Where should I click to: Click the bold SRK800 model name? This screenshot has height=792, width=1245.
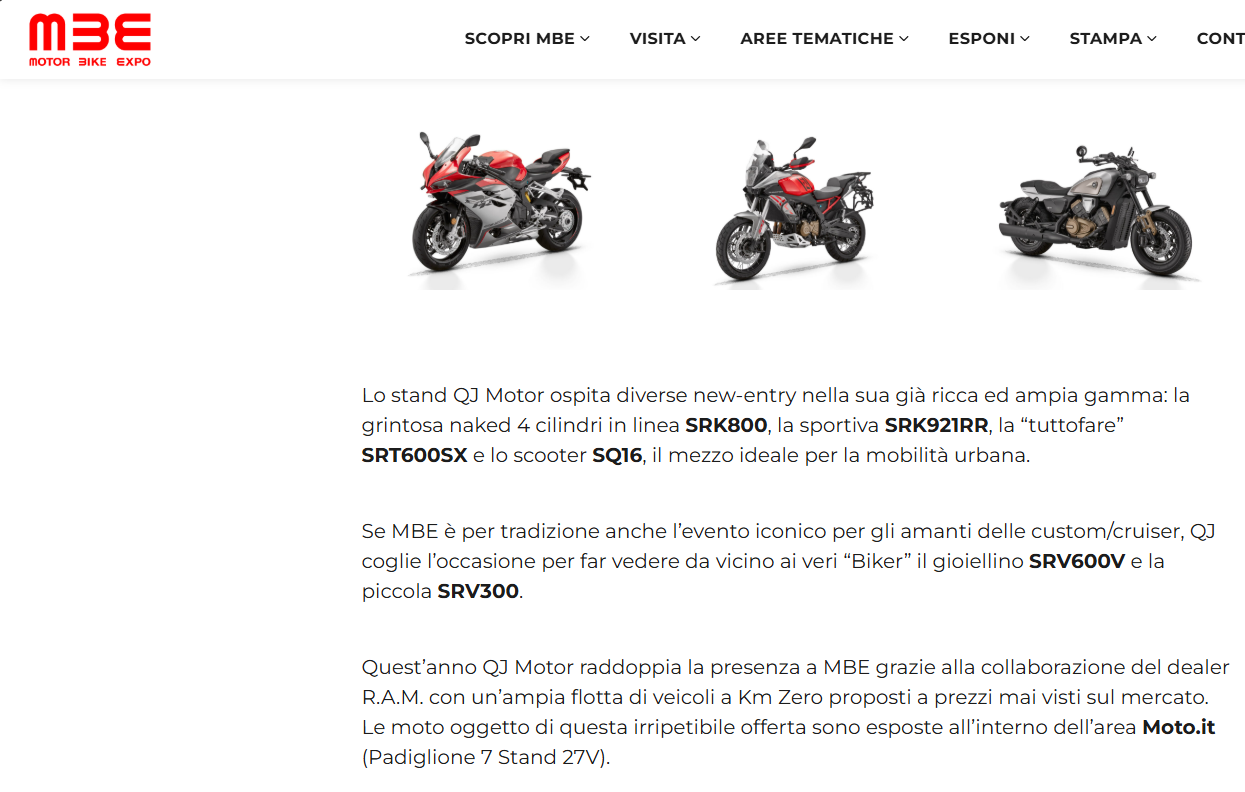(x=726, y=425)
